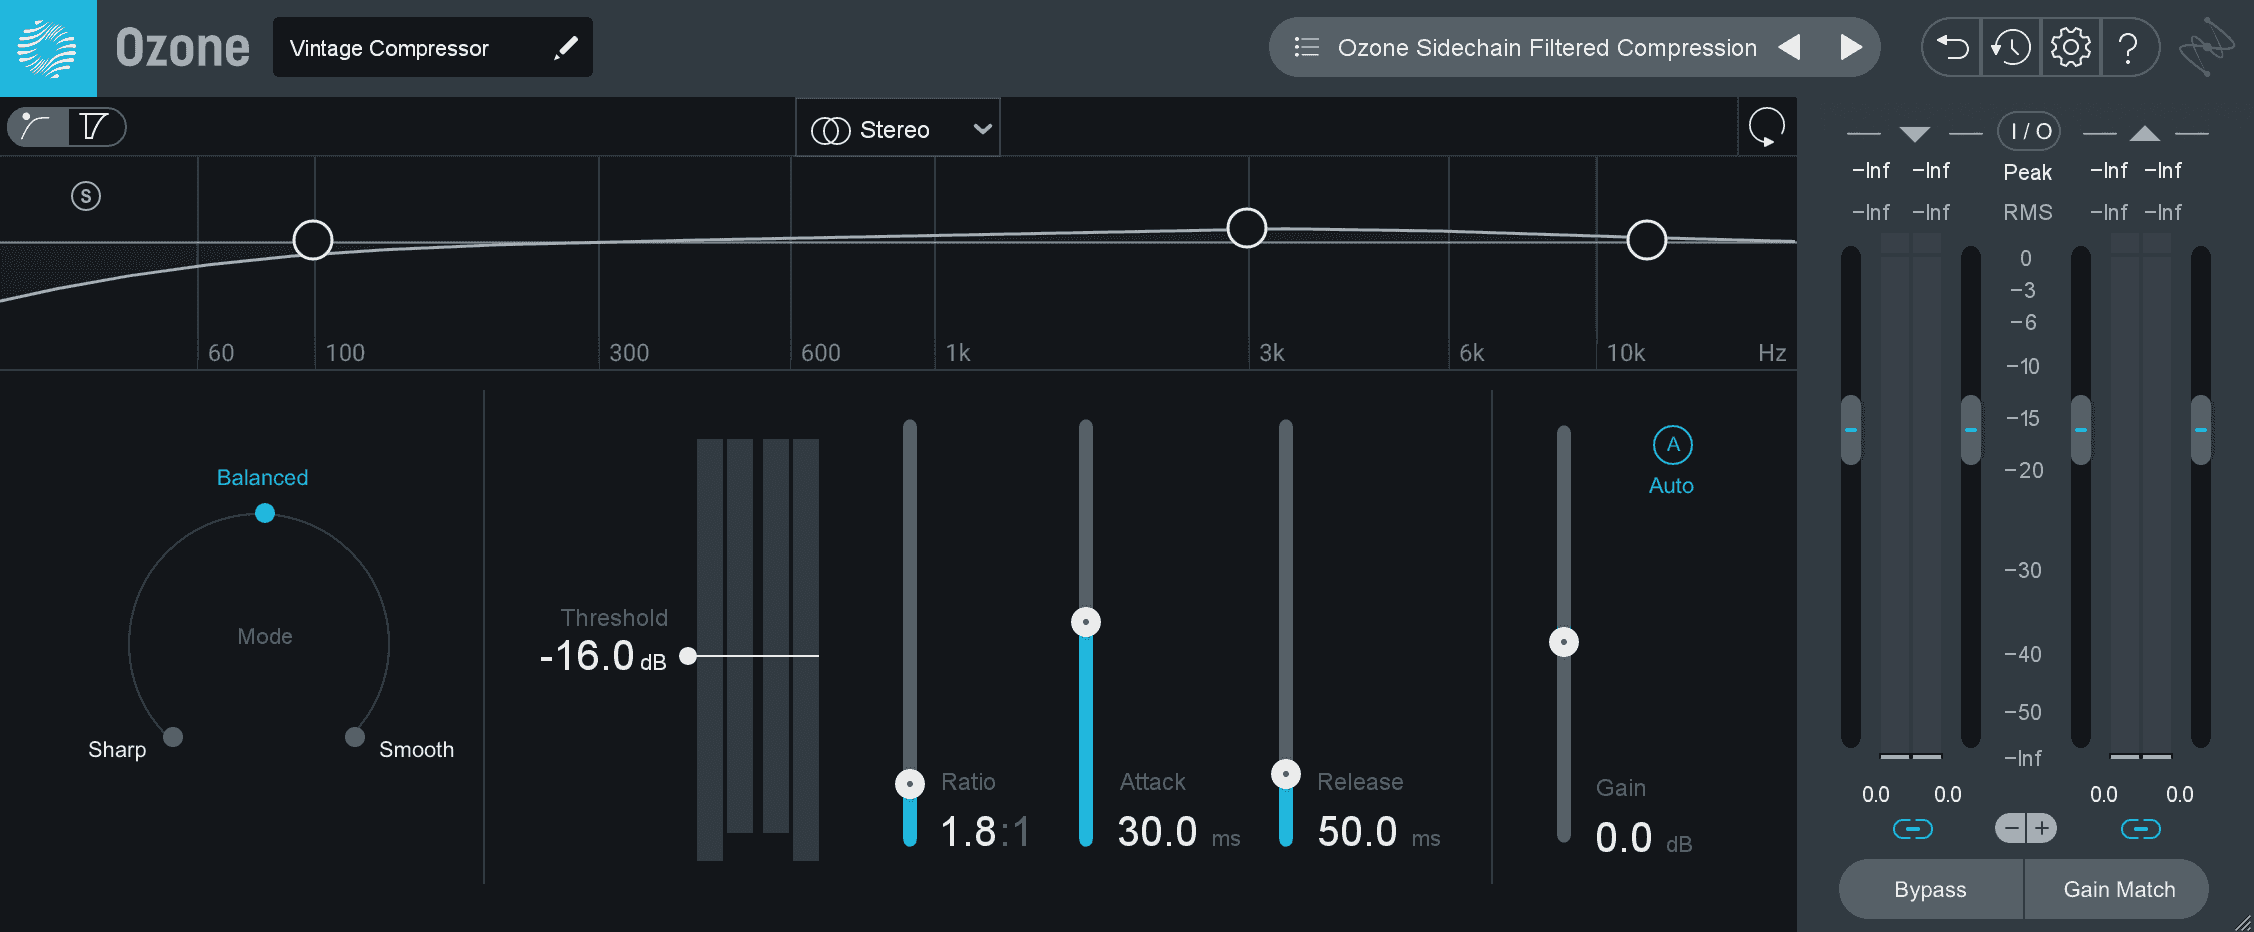Click the threshold slider handle
The width and height of the screenshot is (2254, 932).
click(x=688, y=656)
